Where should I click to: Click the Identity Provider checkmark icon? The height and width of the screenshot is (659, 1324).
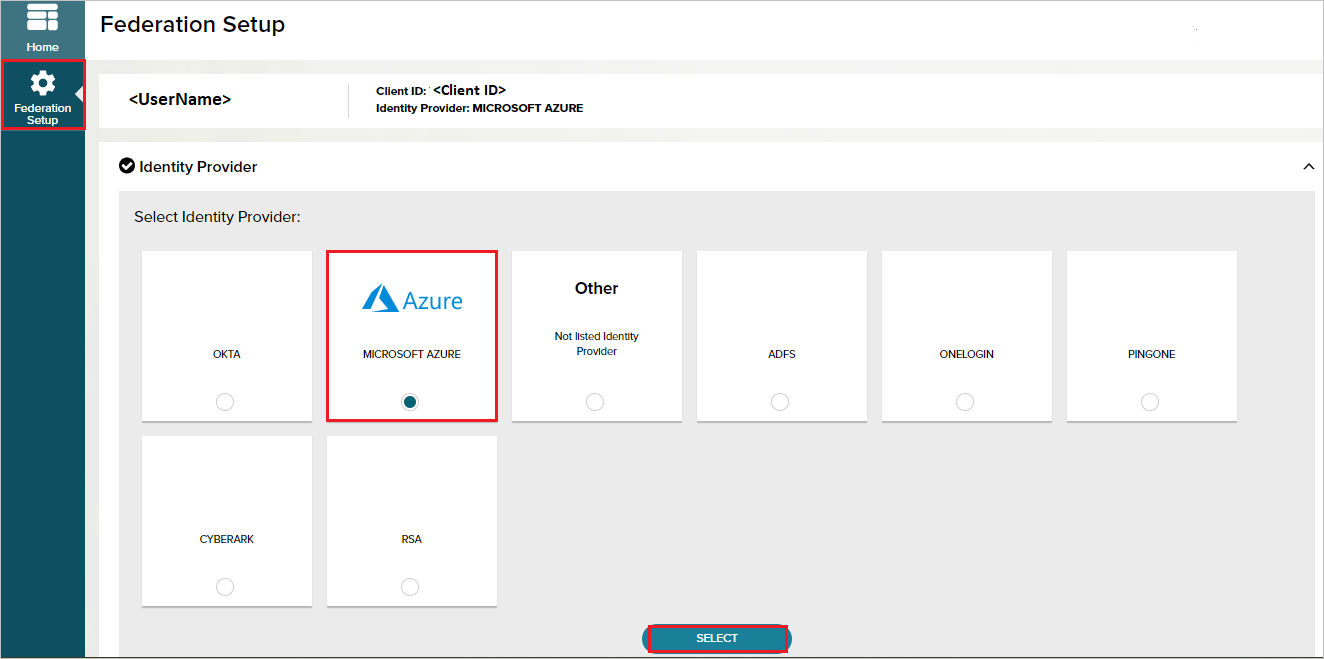127,166
